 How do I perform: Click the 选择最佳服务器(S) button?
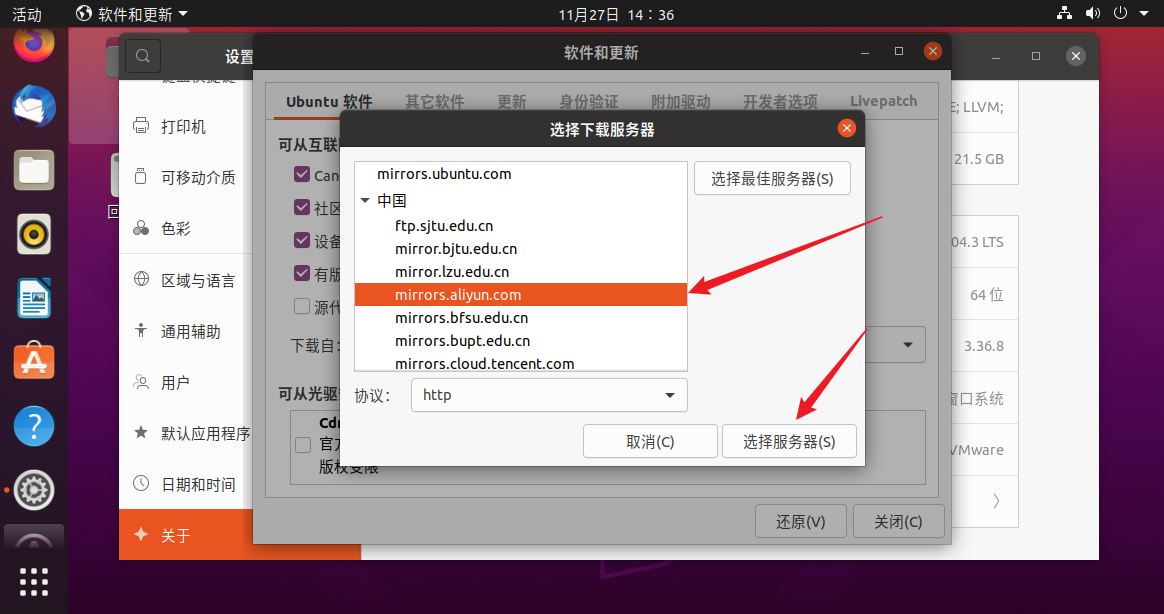772,179
